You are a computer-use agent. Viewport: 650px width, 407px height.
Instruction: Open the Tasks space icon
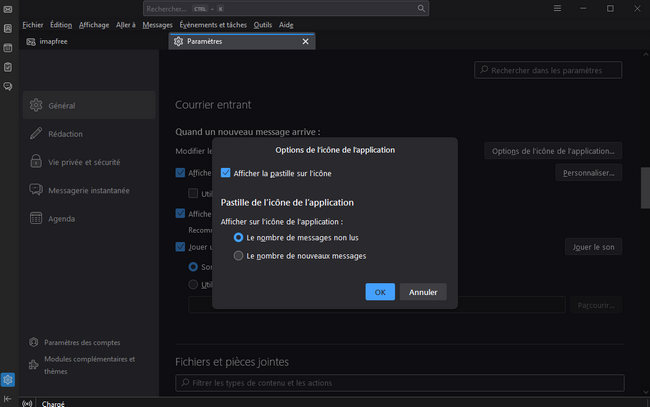[x=8, y=67]
